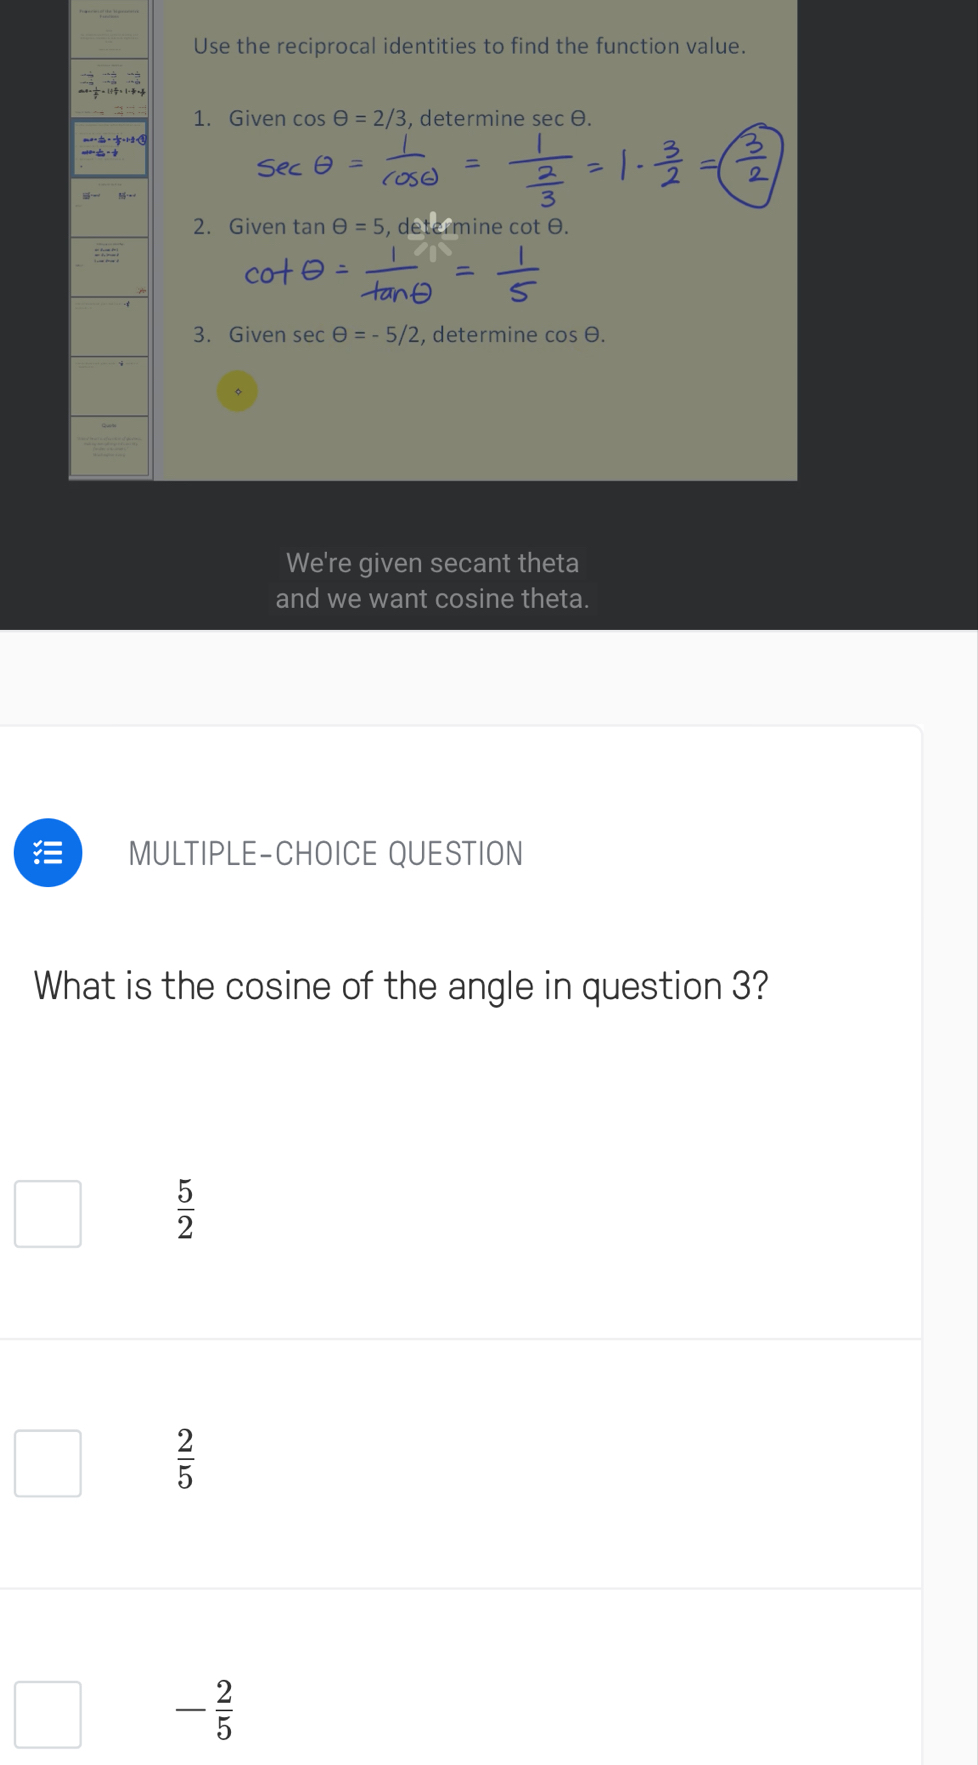Image resolution: width=978 pixels, height=1765 pixels.
Task: Click the blue multiple-choice list icon
Action: [x=48, y=853]
